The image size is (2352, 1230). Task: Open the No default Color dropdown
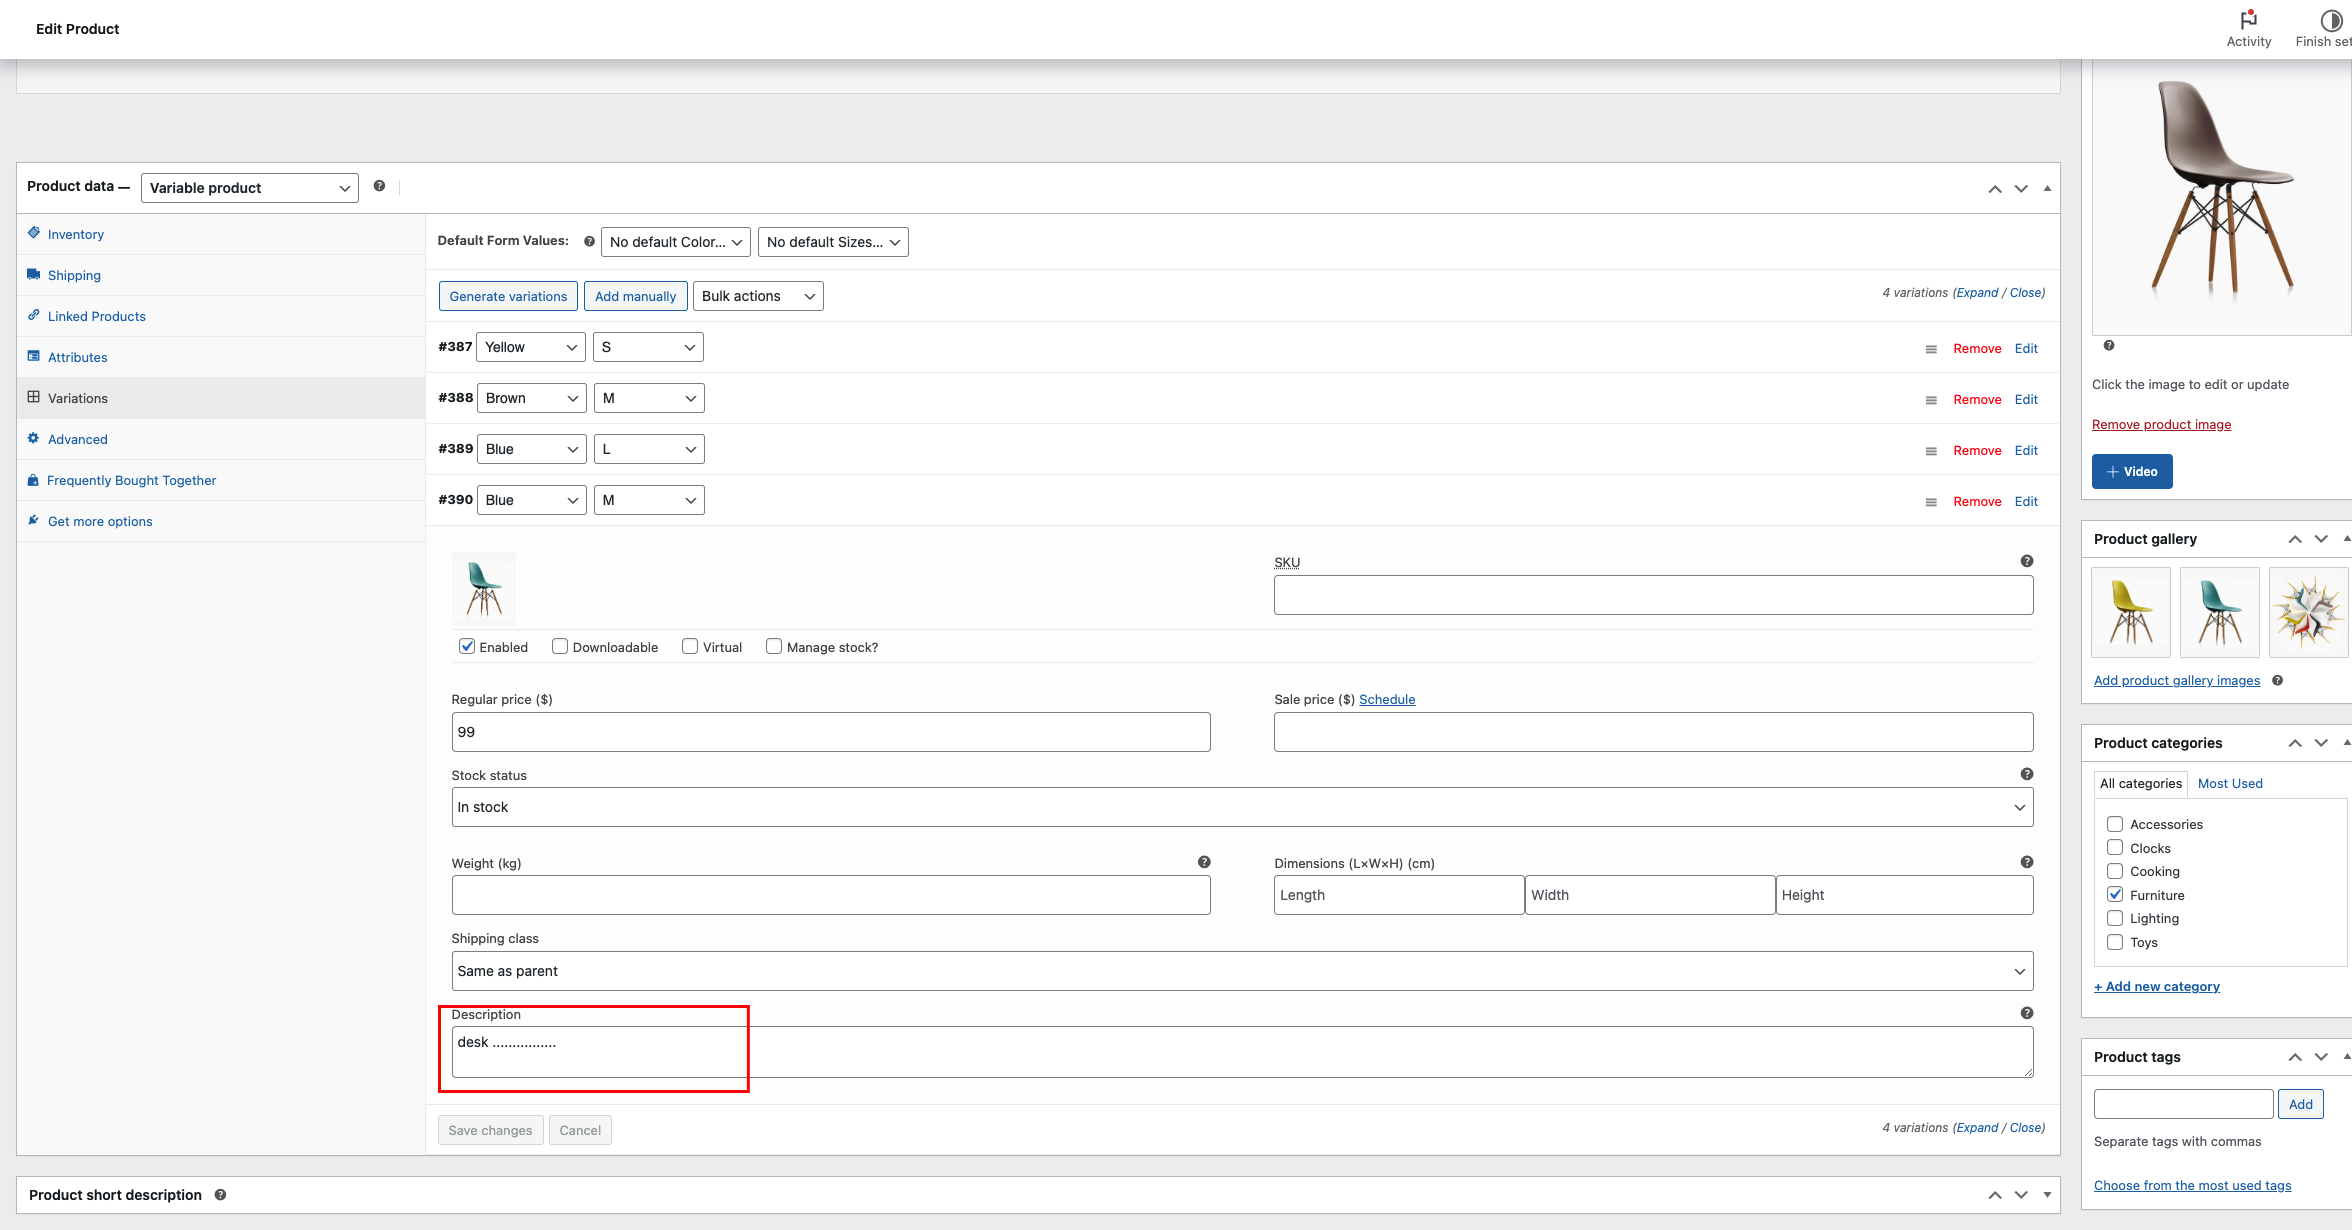676,242
